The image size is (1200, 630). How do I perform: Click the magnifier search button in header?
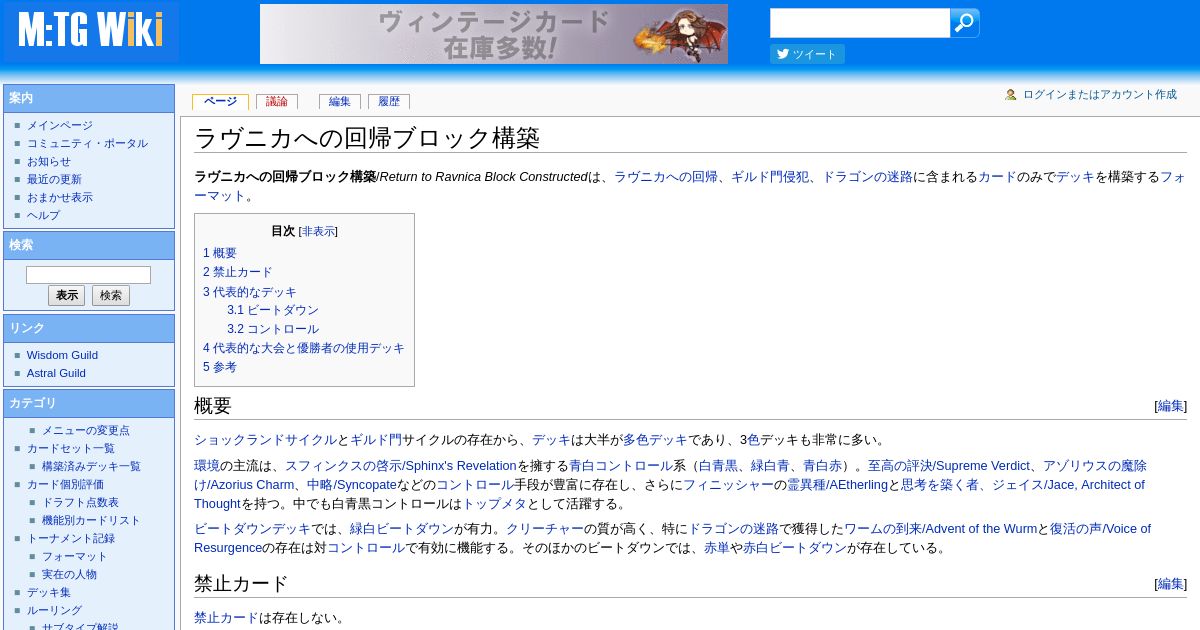click(x=964, y=23)
